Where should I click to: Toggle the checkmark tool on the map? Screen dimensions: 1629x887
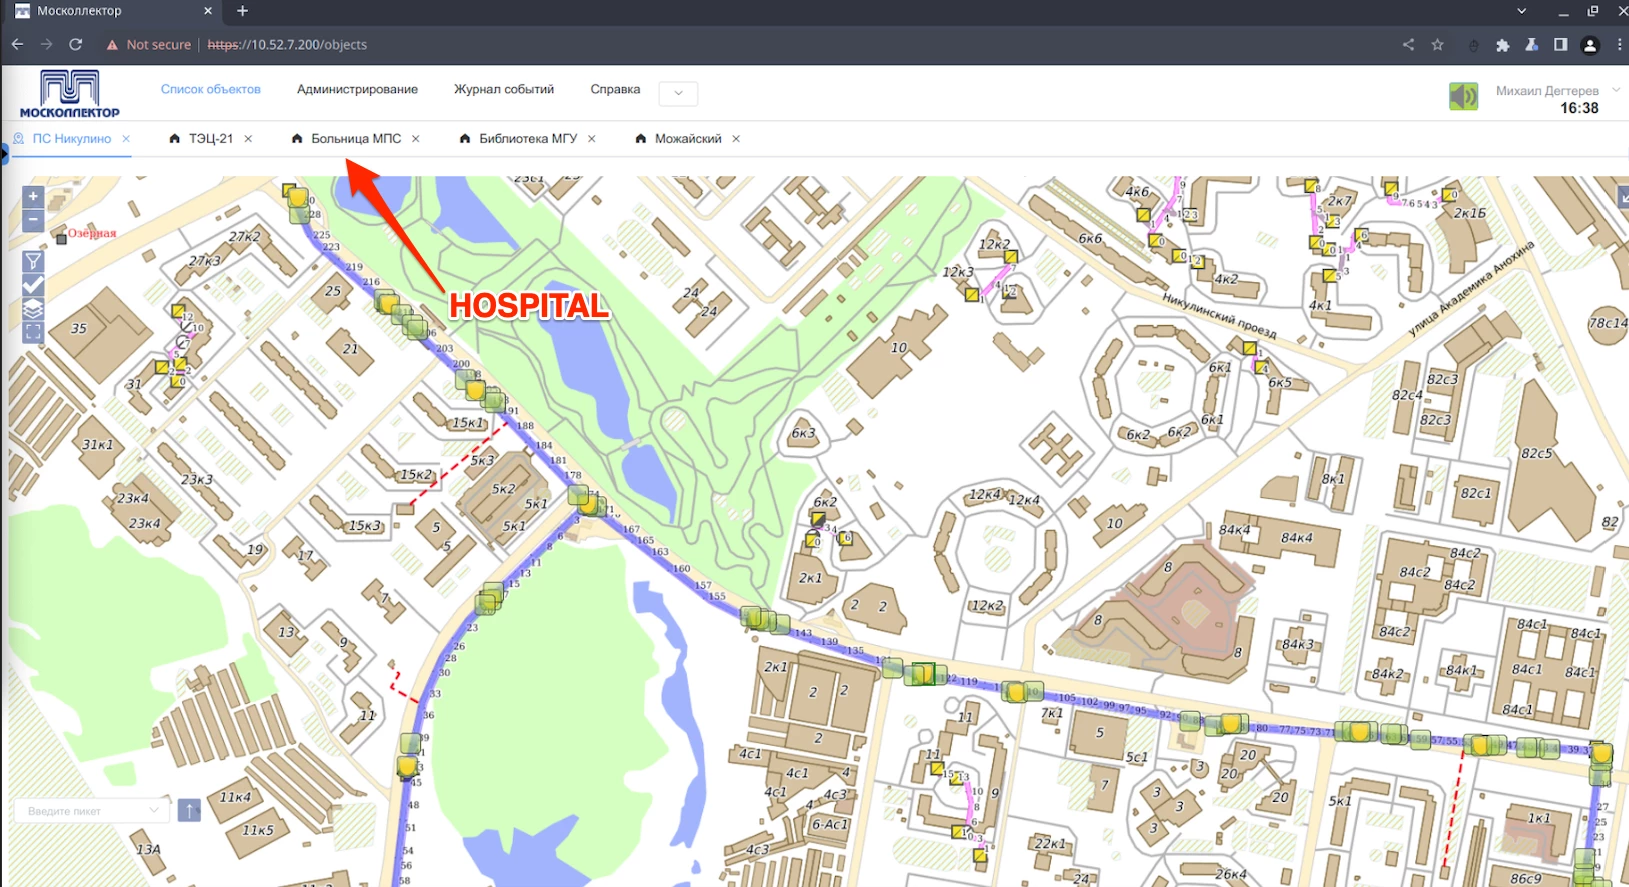click(33, 286)
